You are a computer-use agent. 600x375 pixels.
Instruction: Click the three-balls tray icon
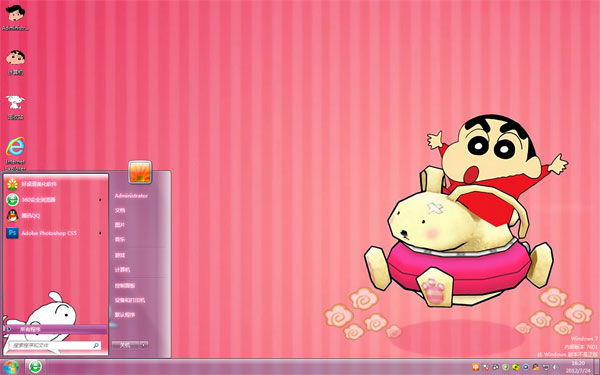tap(496, 367)
